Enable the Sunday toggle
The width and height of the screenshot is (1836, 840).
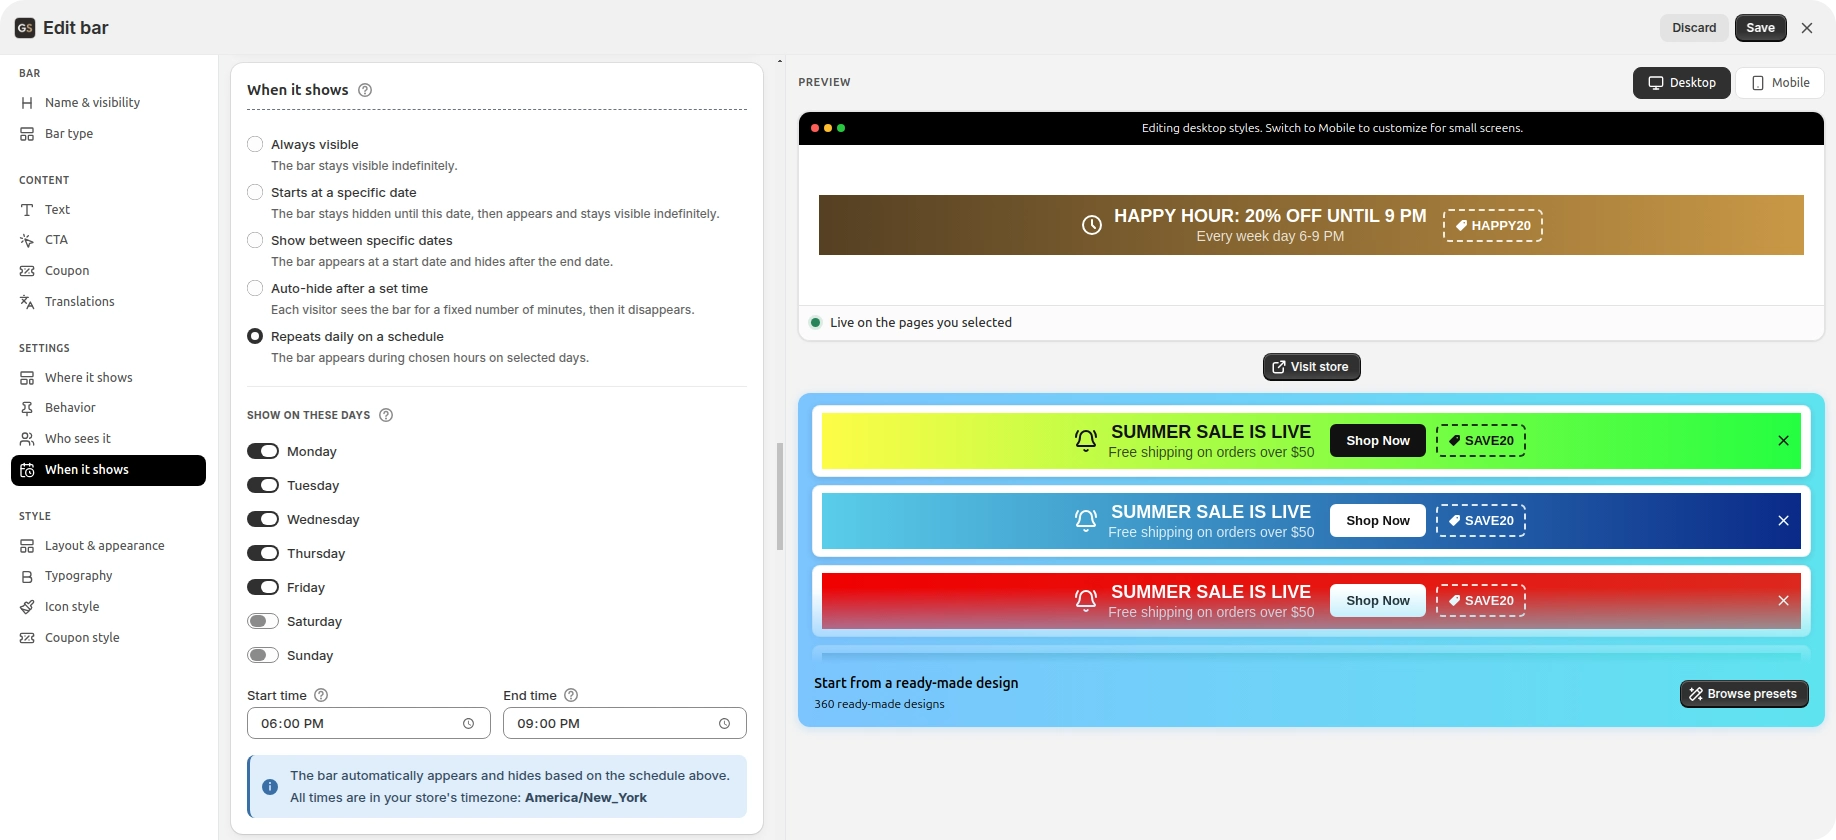263,655
